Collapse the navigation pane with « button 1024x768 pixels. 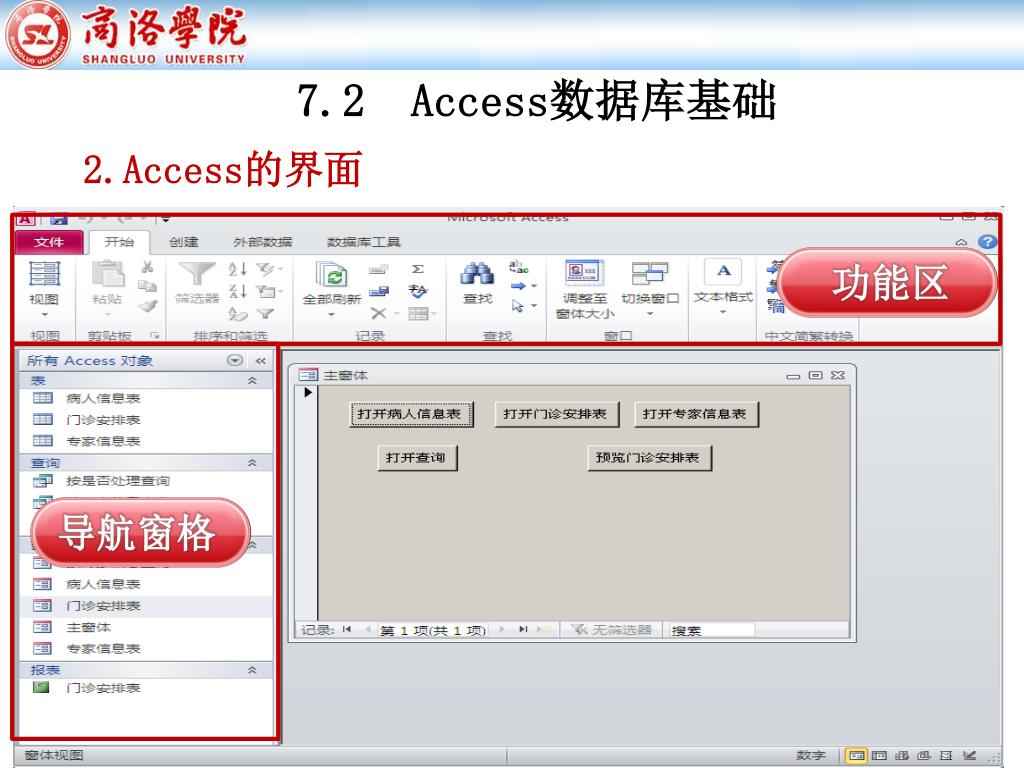[261, 360]
